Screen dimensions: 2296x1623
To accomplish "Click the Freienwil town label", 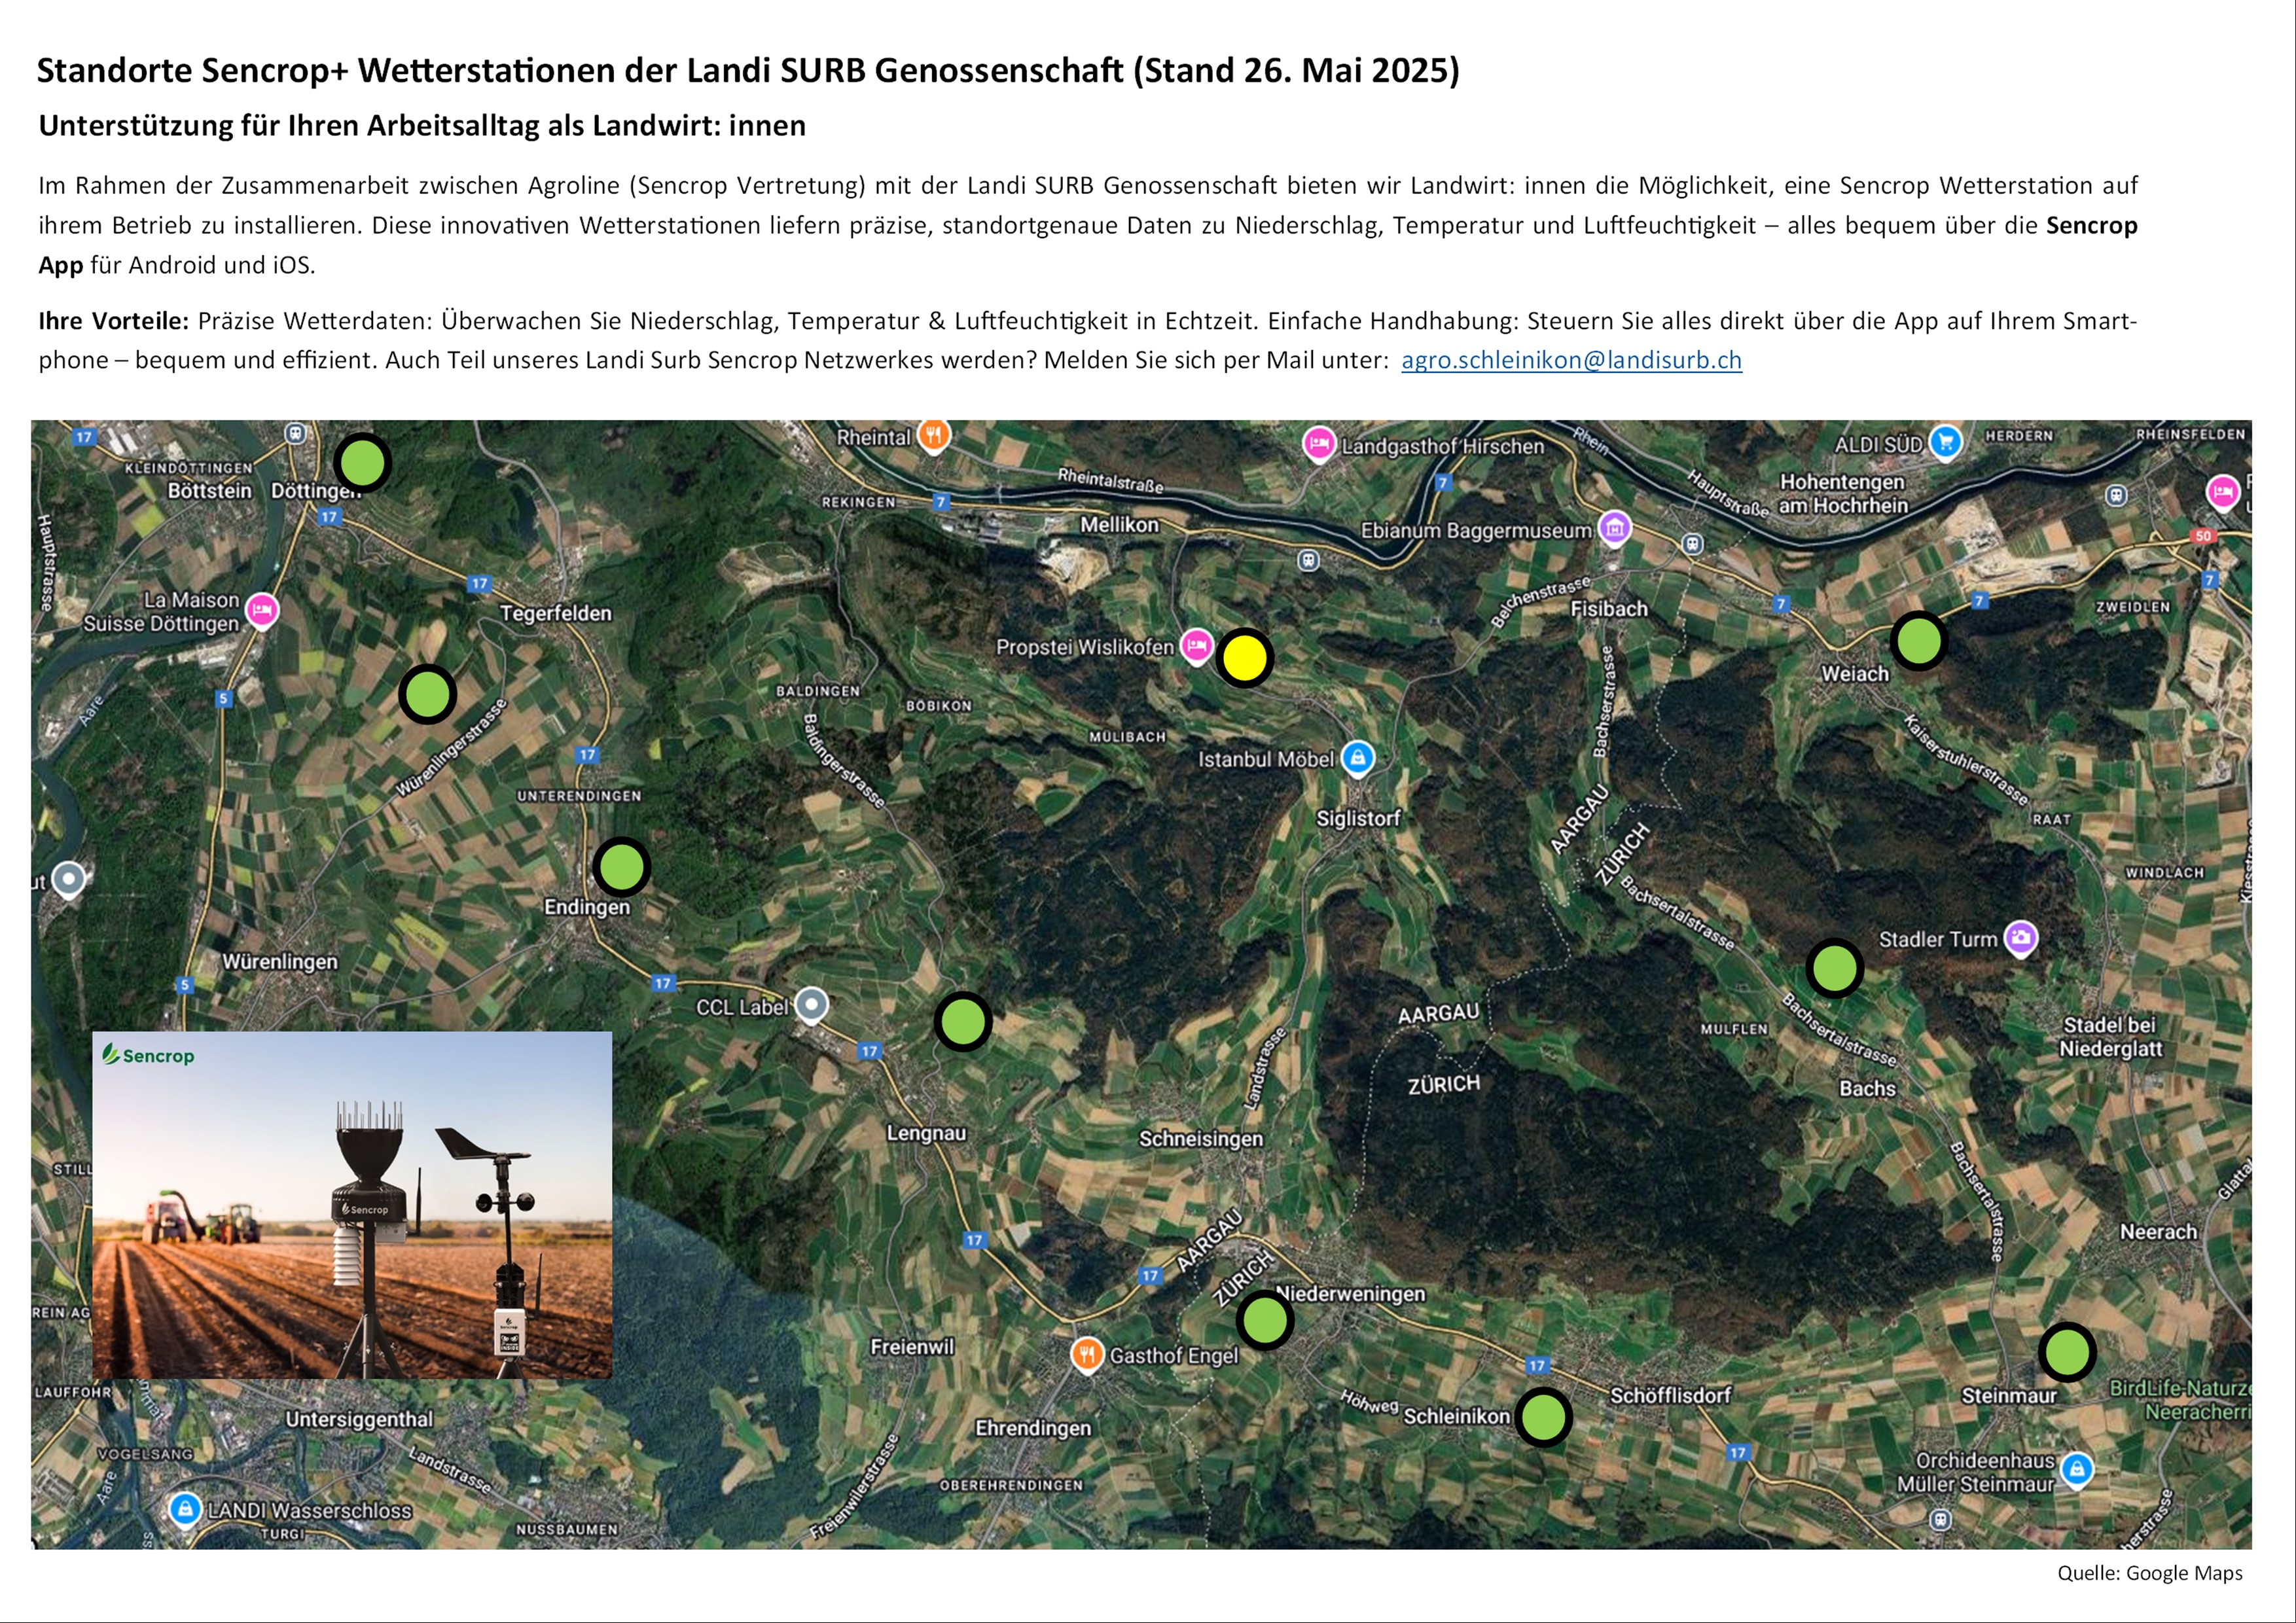I will (x=912, y=1347).
